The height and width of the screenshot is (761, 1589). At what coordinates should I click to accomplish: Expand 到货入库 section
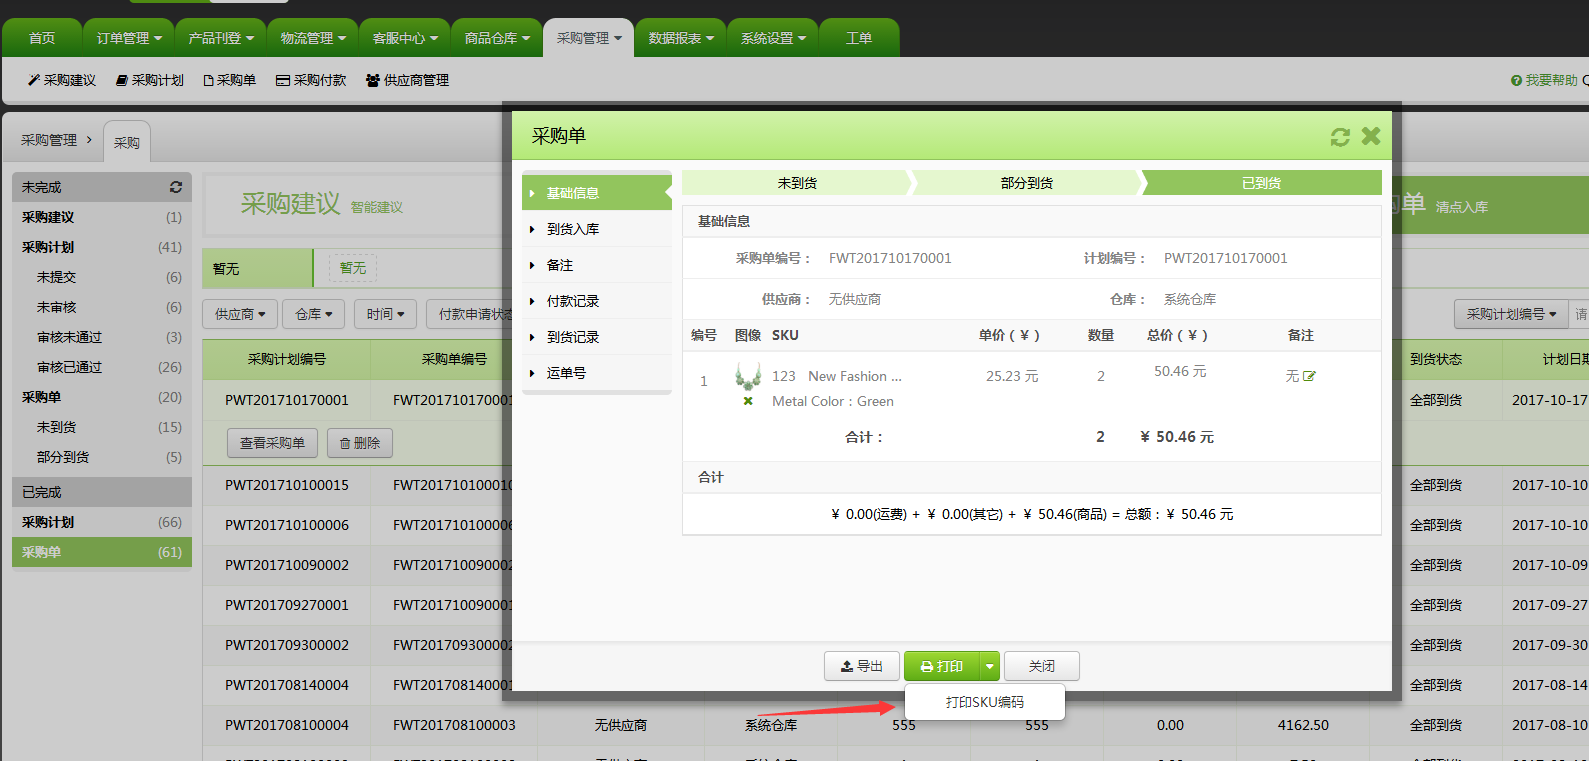tap(596, 229)
